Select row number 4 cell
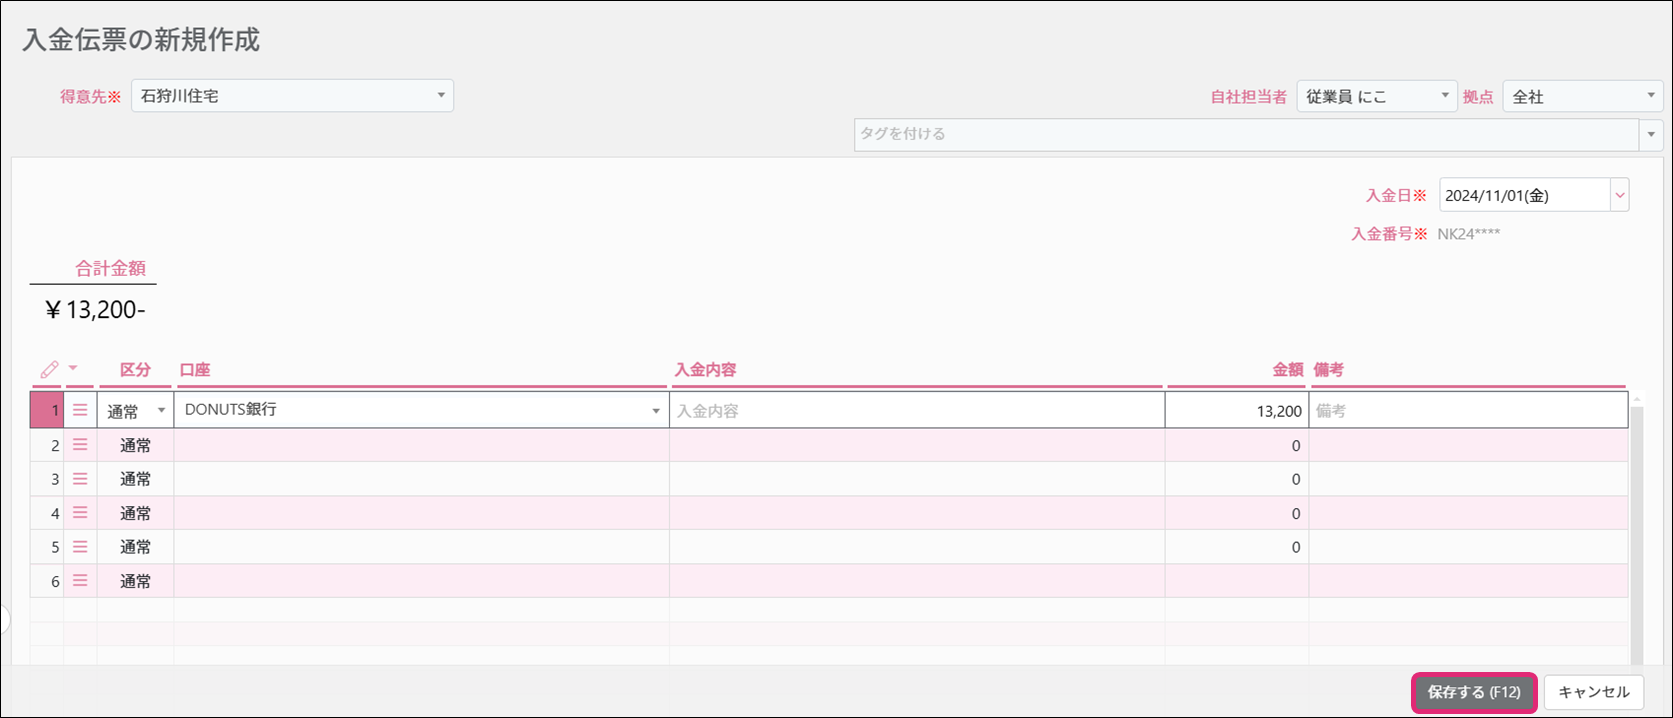This screenshot has width=1673, height=718. (47, 513)
